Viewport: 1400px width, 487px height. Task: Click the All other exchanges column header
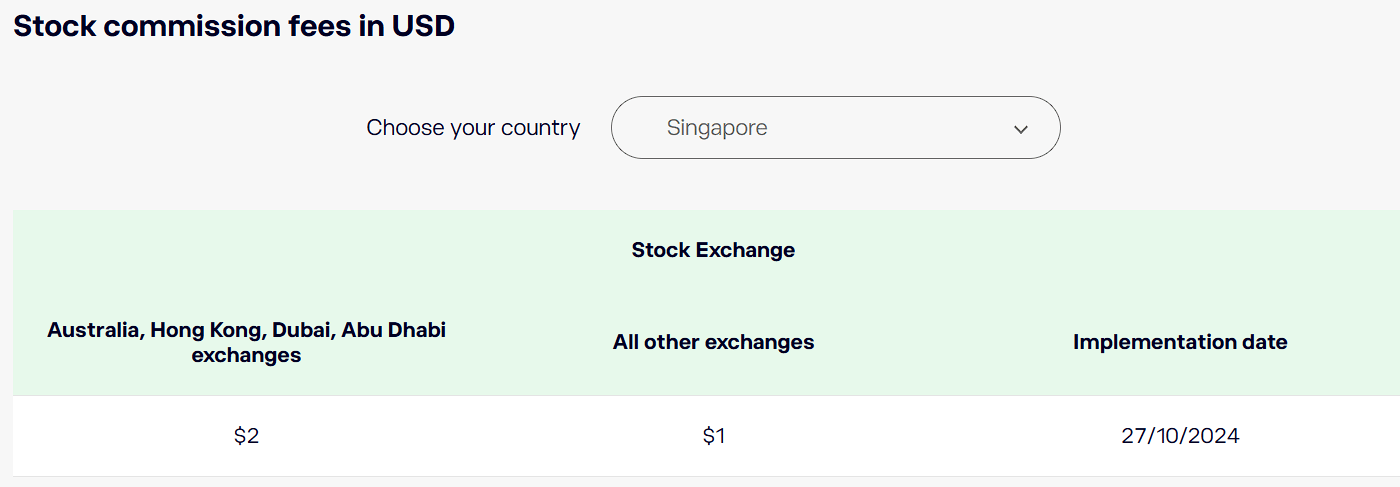click(713, 342)
